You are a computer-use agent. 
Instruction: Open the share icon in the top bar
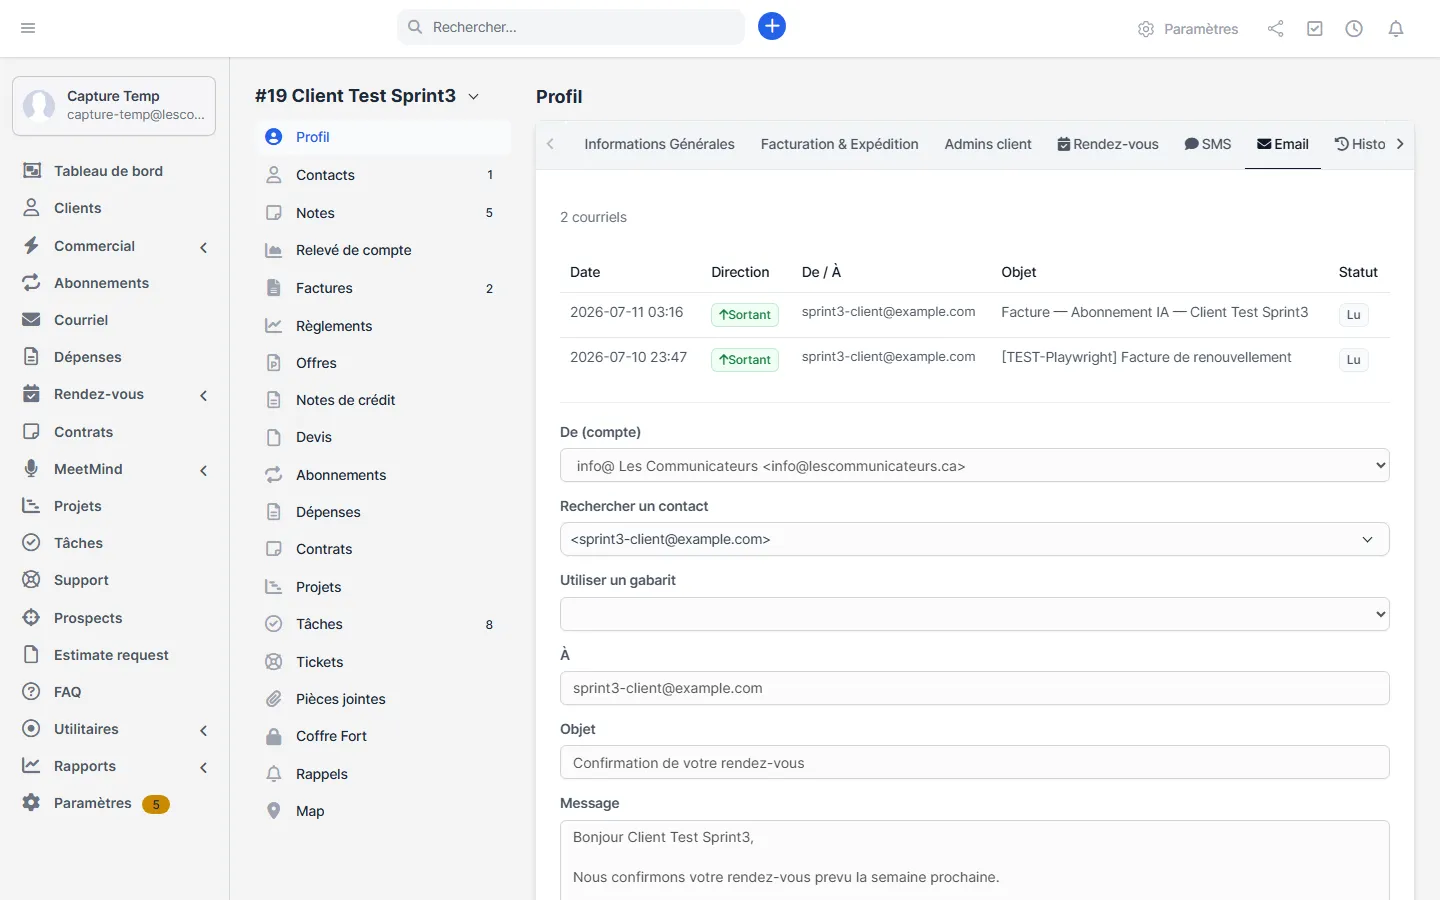[1275, 29]
